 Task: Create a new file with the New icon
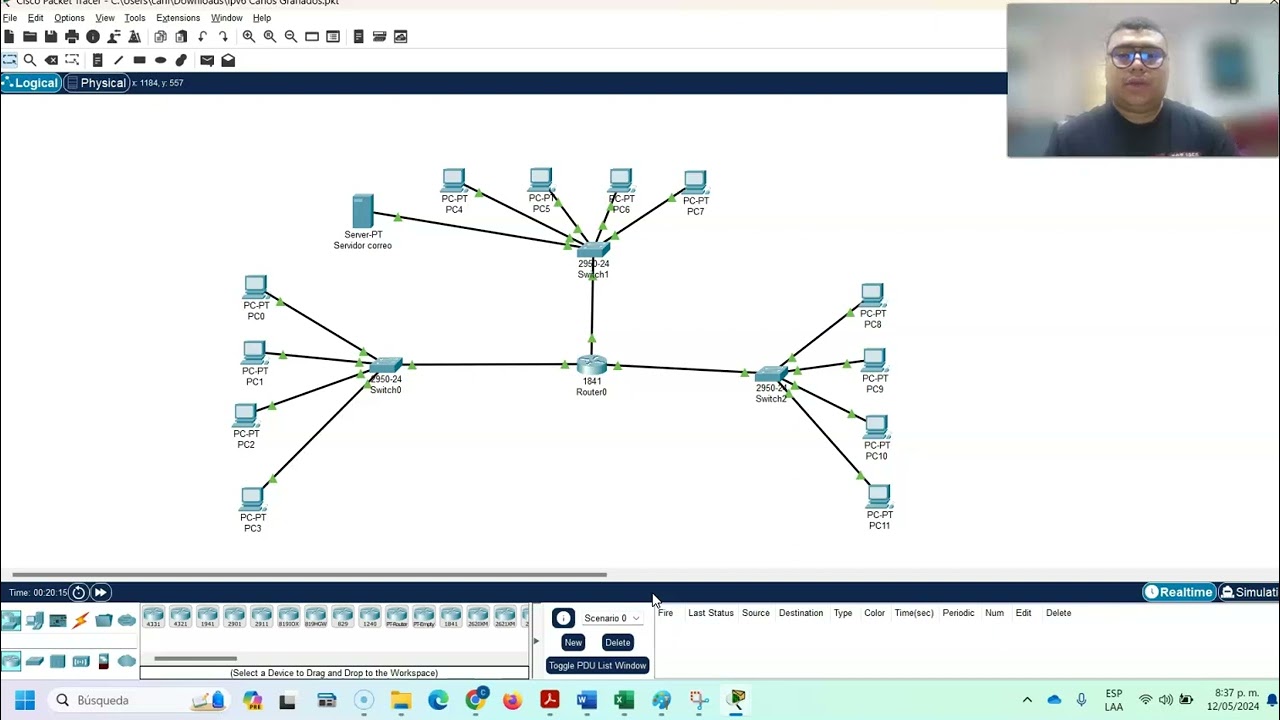point(9,37)
